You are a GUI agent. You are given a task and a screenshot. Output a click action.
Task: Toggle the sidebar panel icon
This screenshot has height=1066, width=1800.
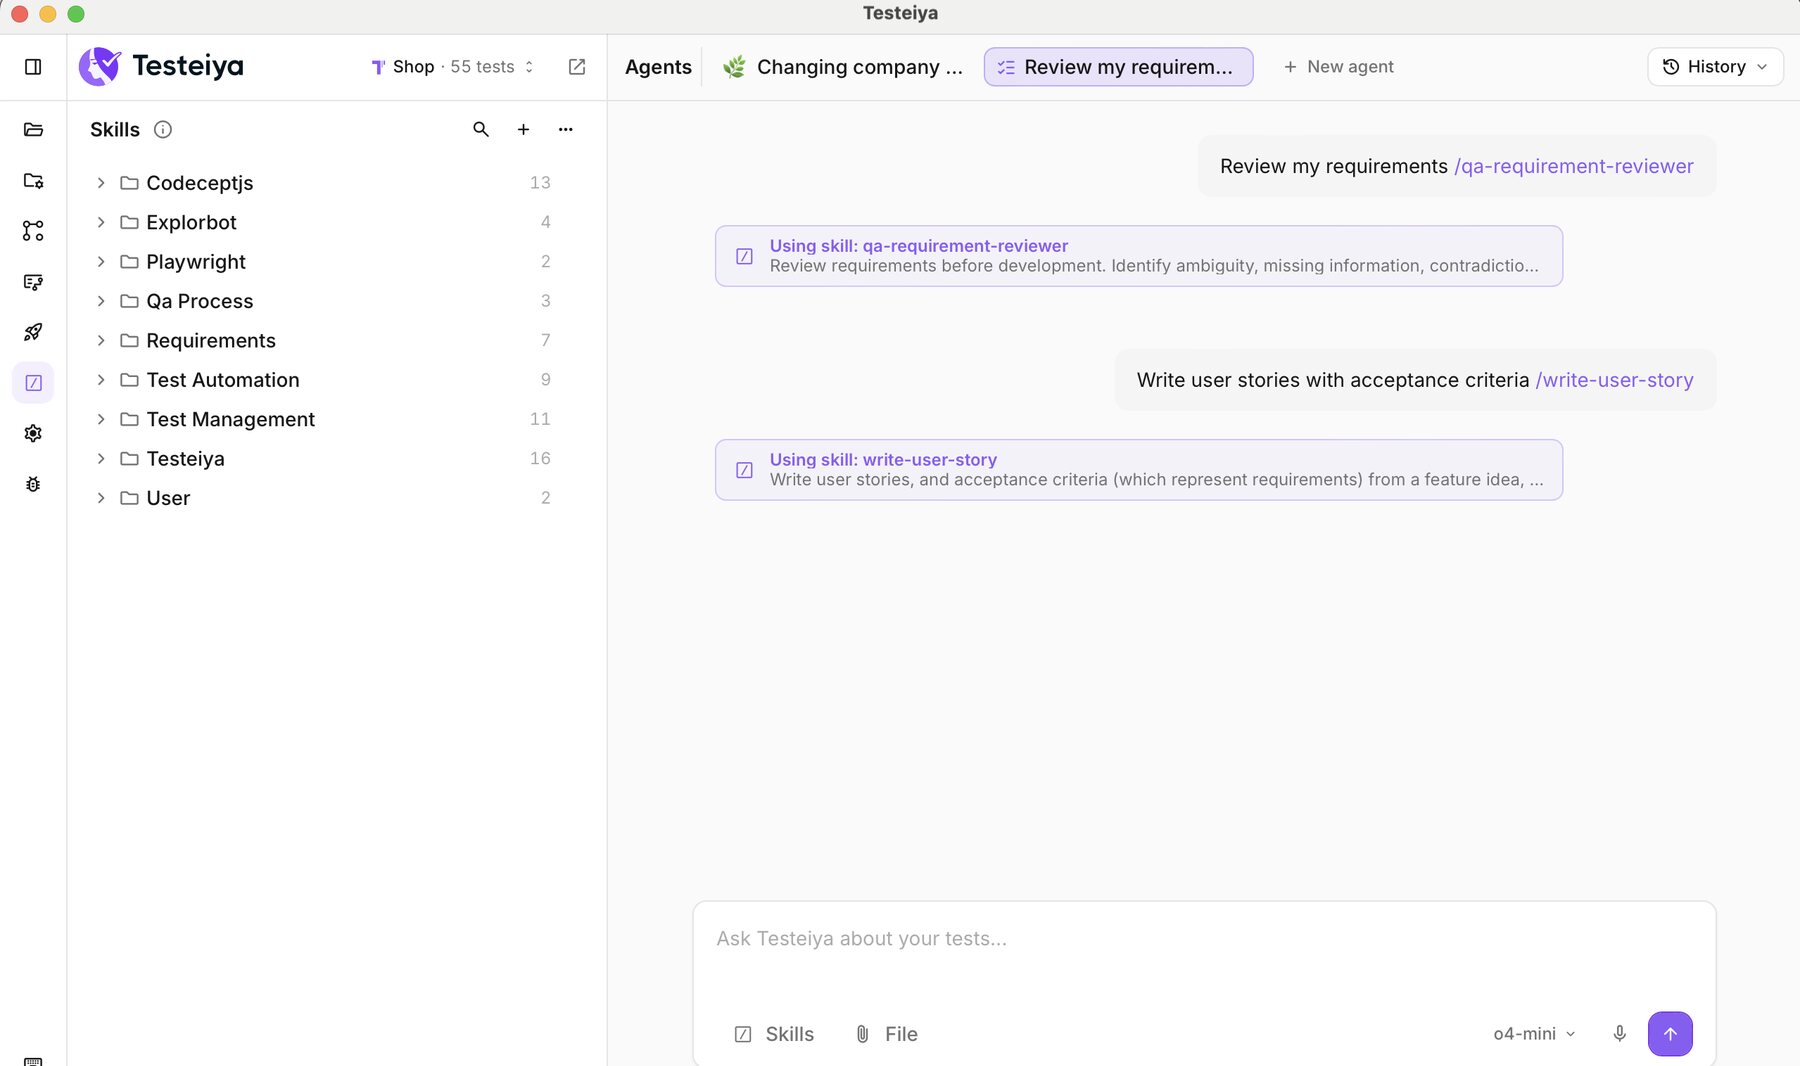33,67
